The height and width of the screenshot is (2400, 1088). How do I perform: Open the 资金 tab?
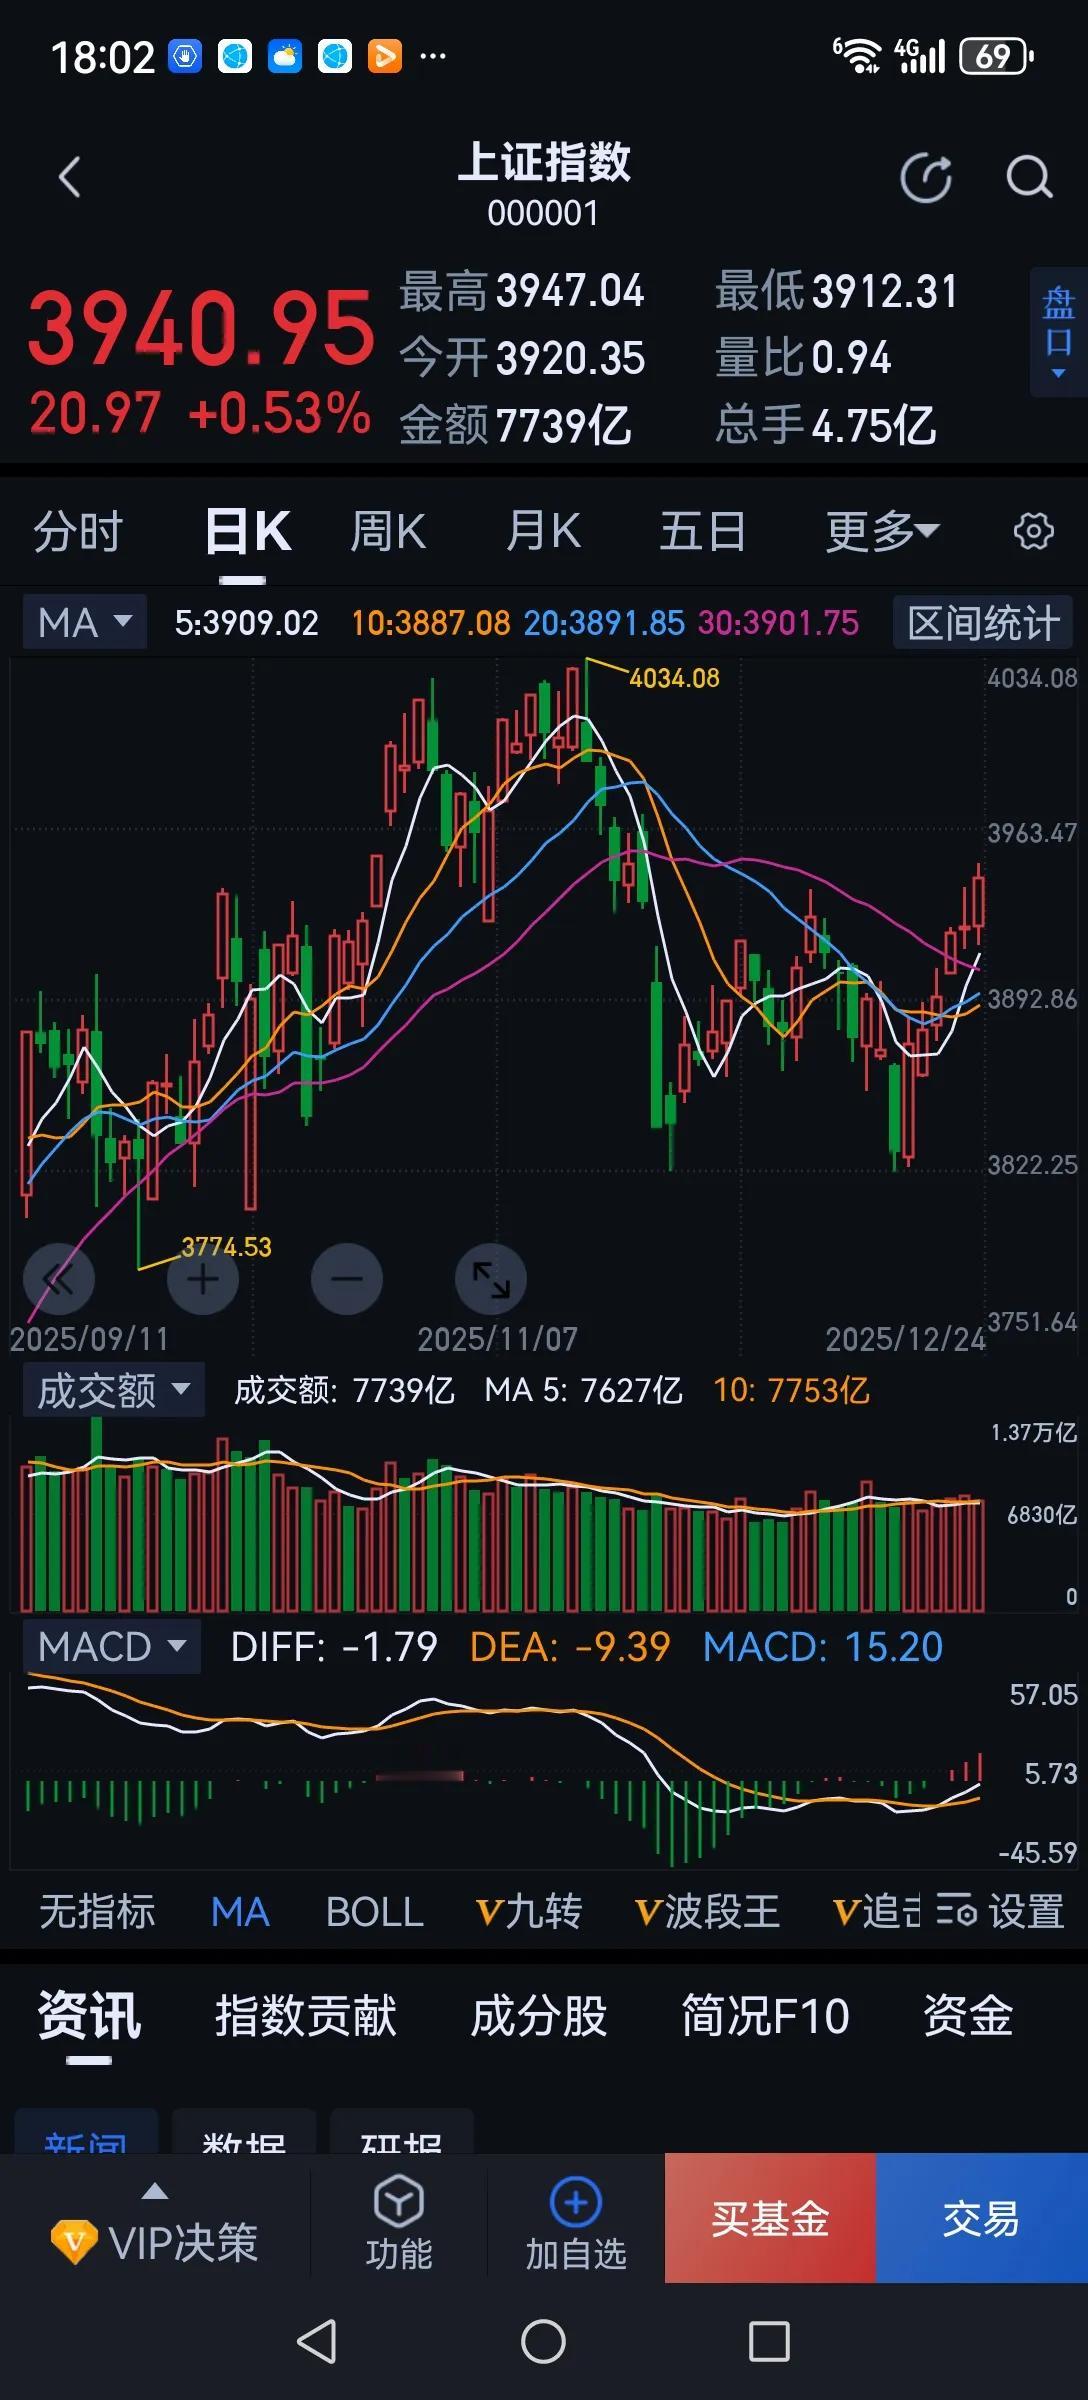point(967,2015)
